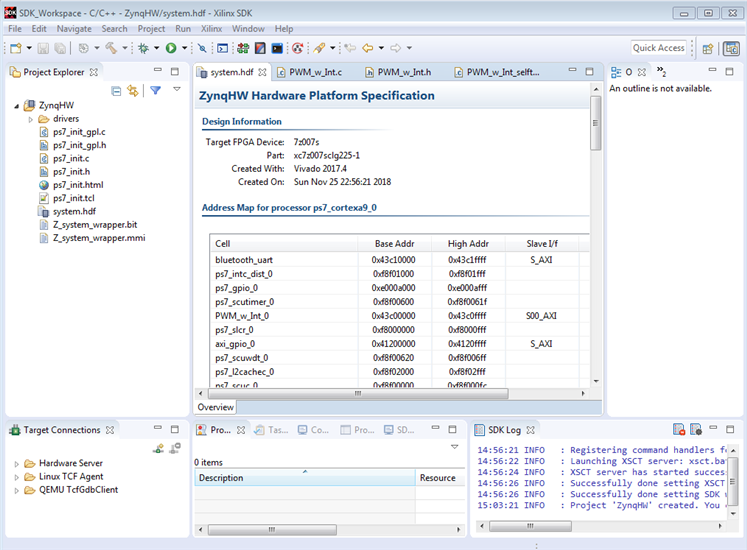Click the Project Explorer filter funnel icon
Image resolution: width=747 pixels, height=550 pixels.
pyautogui.click(x=156, y=90)
